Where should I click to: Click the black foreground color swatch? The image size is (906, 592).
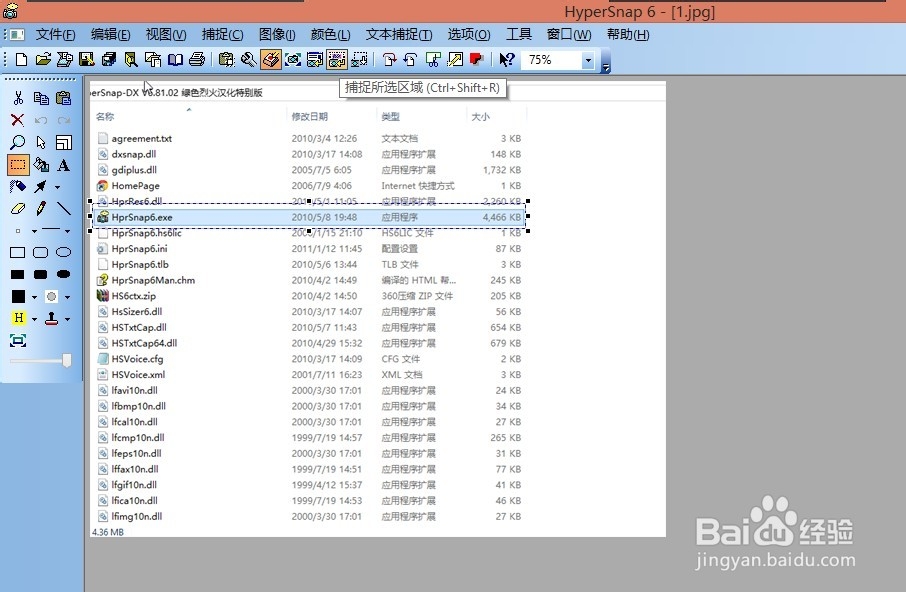(x=18, y=296)
